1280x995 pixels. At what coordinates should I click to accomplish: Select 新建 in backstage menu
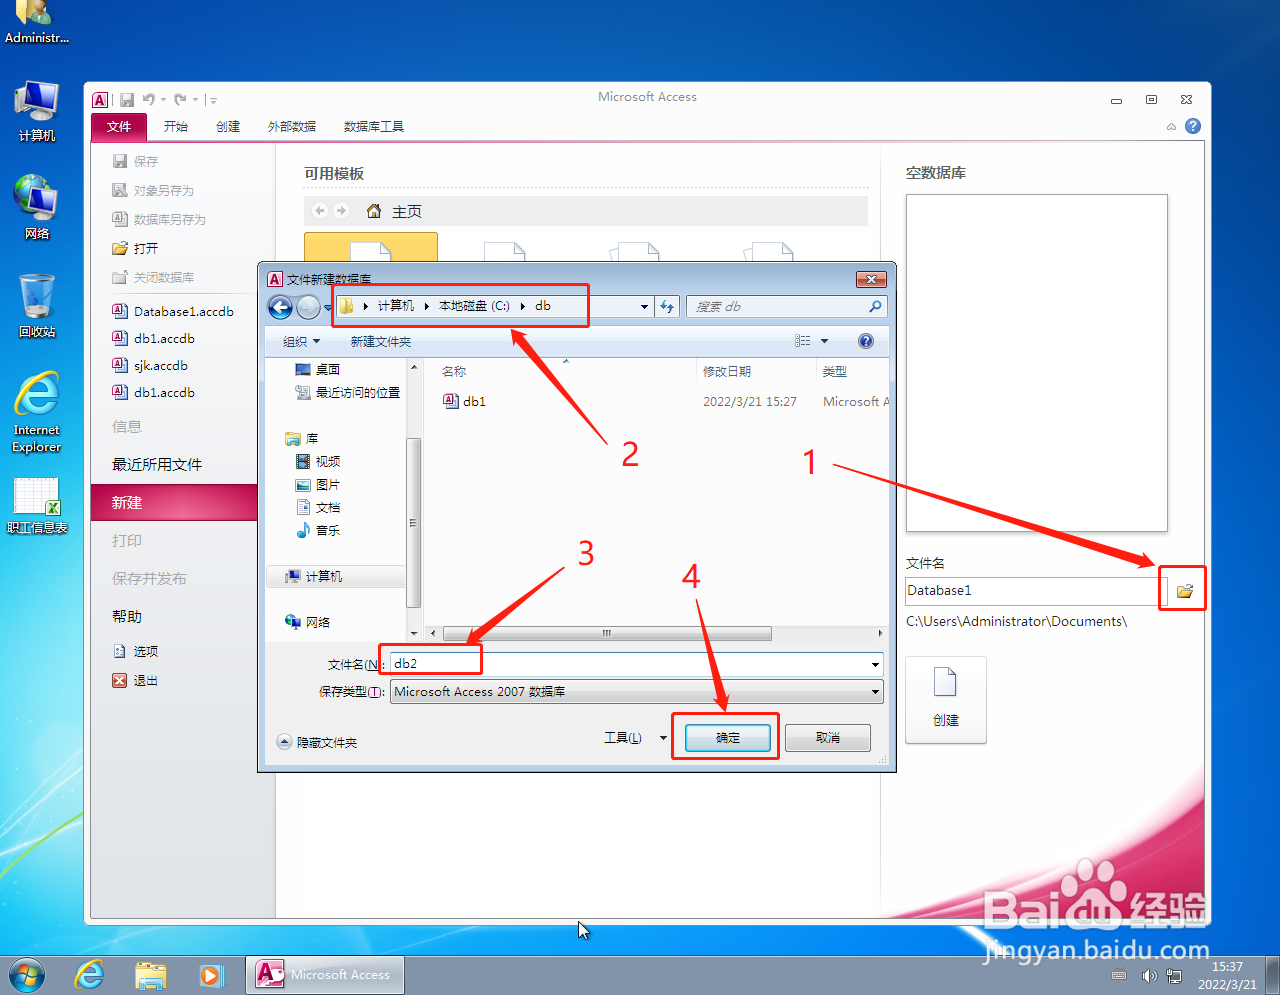[175, 502]
